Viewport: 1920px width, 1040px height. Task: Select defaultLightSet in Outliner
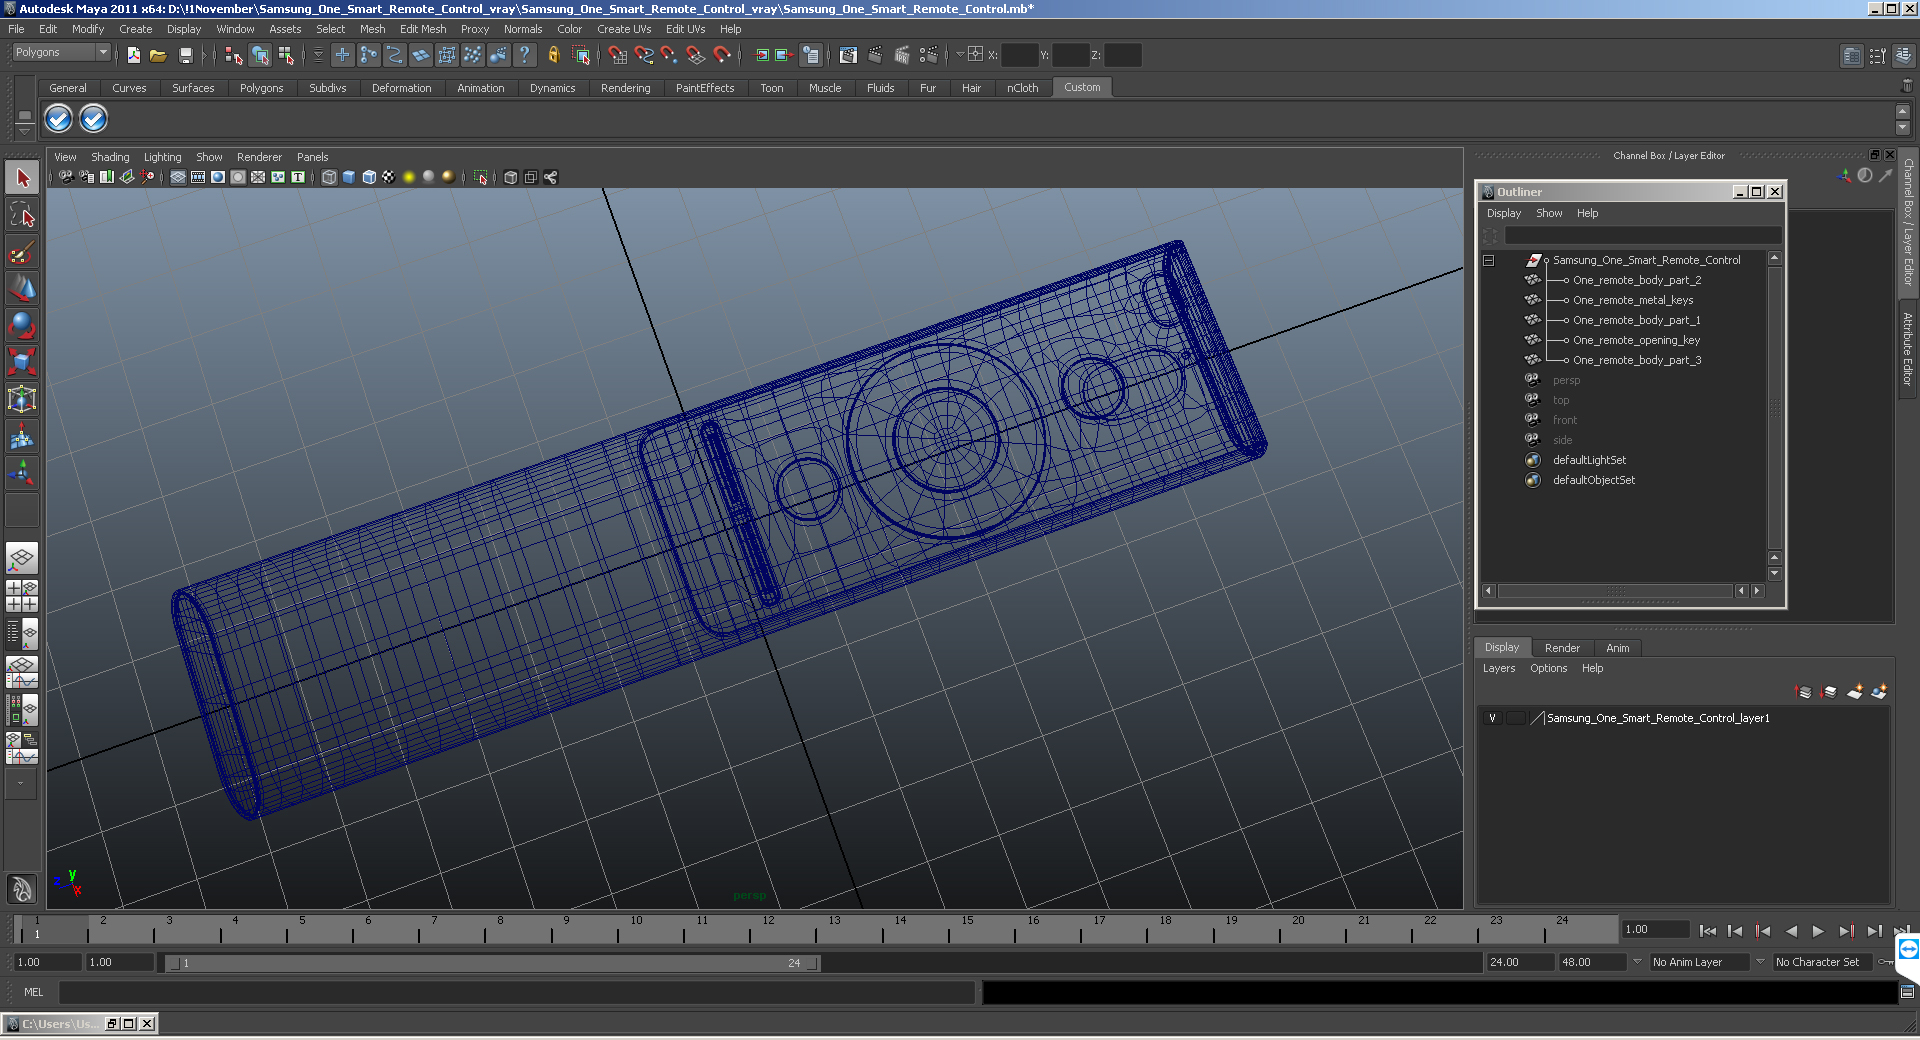(x=1589, y=460)
